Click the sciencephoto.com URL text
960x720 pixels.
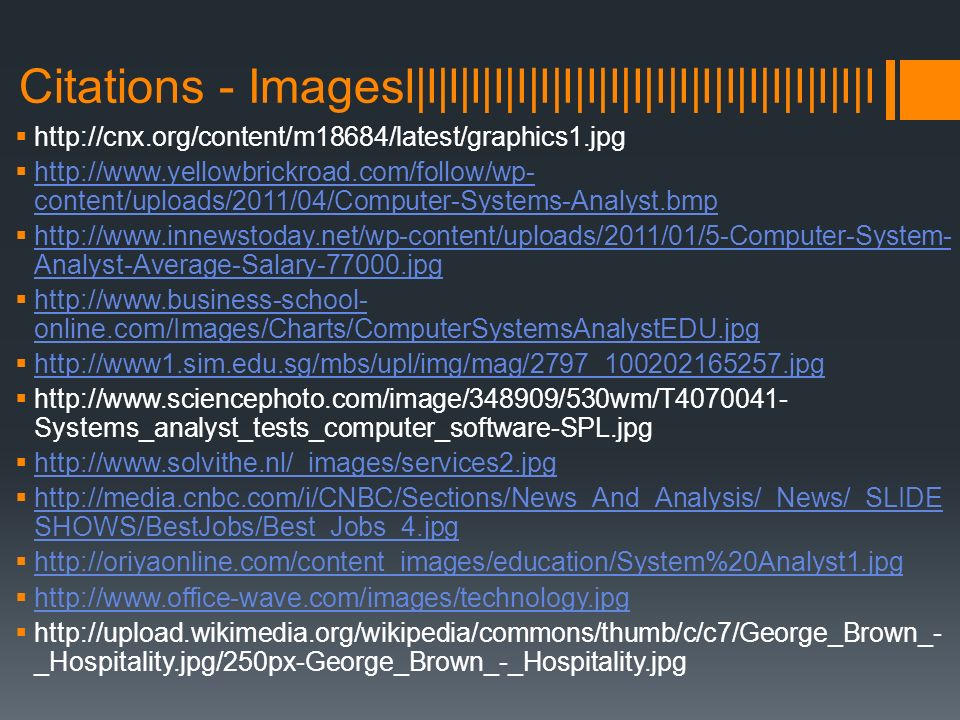point(411,413)
